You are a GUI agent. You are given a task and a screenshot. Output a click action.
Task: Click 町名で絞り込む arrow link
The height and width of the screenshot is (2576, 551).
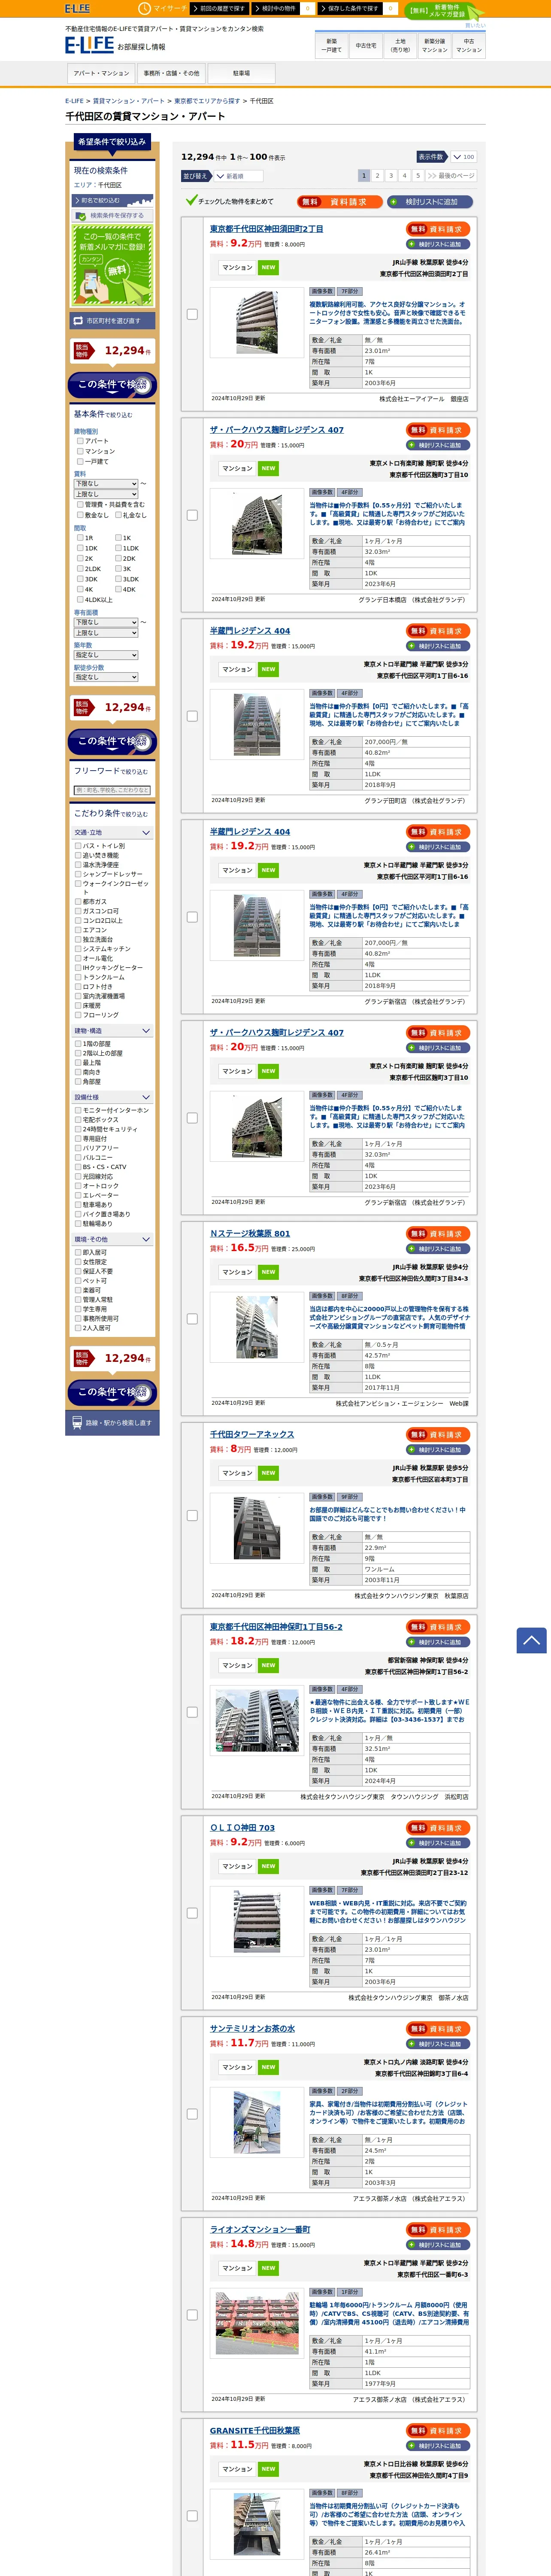112,200
